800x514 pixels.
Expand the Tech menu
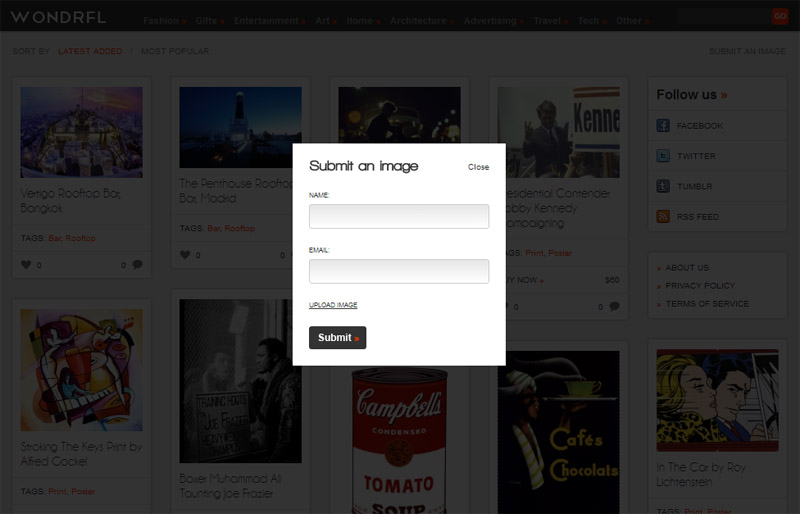click(x=592, y=20)
